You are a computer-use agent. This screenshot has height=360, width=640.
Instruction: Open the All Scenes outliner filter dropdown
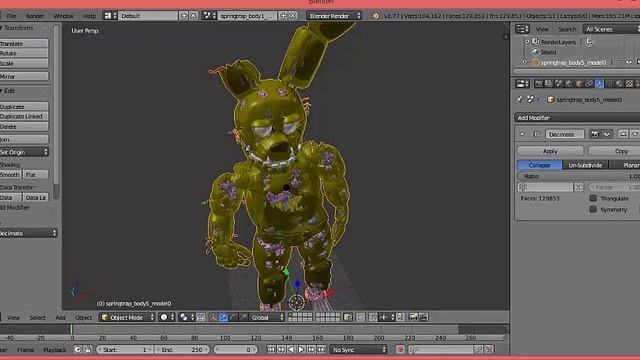[x=611, y=29]
